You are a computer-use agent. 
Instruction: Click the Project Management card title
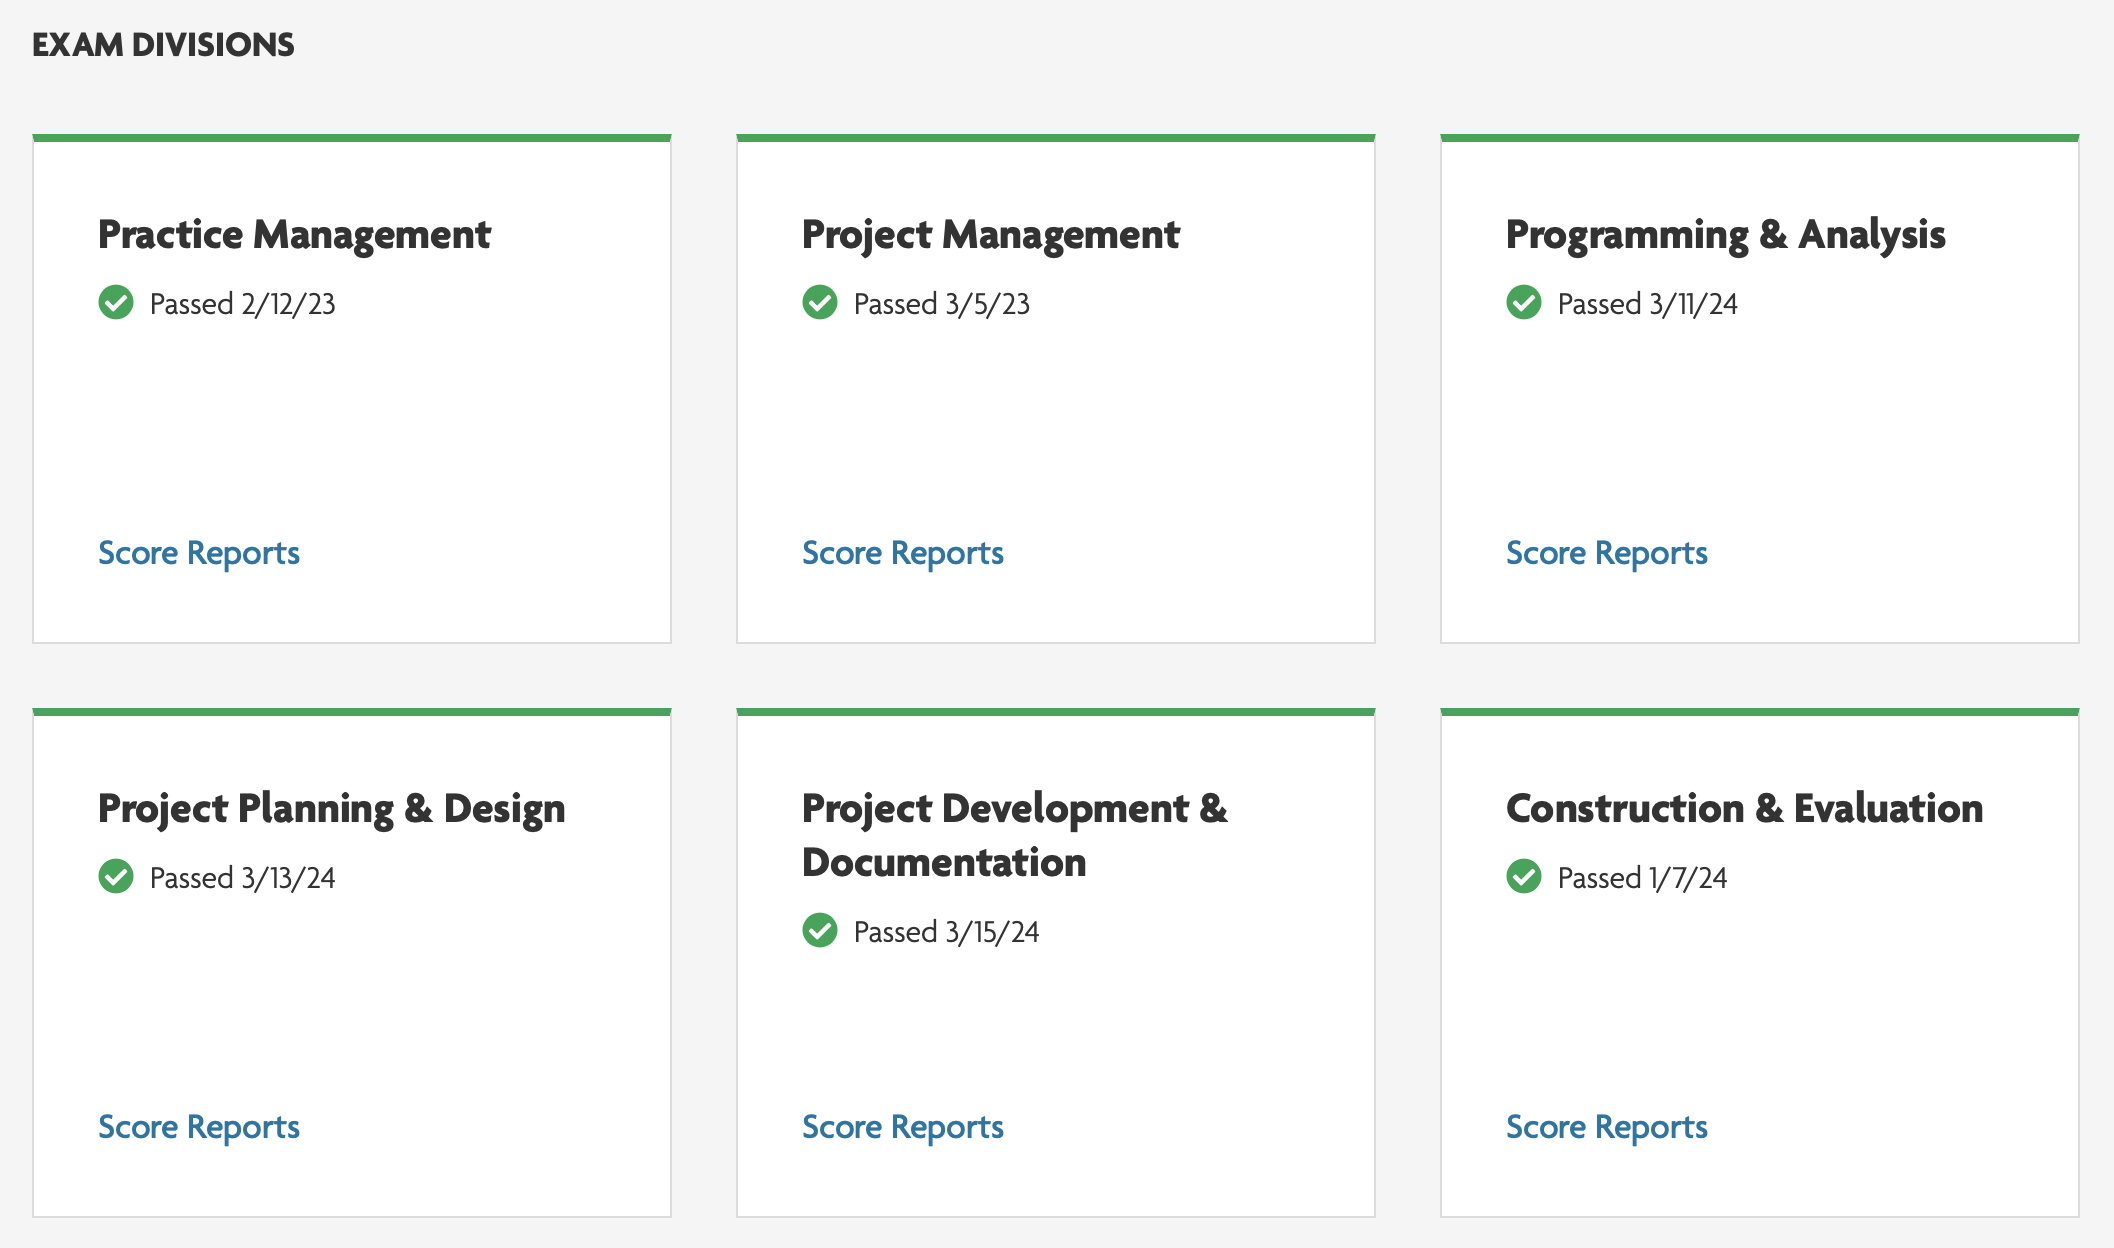point(990,235)
